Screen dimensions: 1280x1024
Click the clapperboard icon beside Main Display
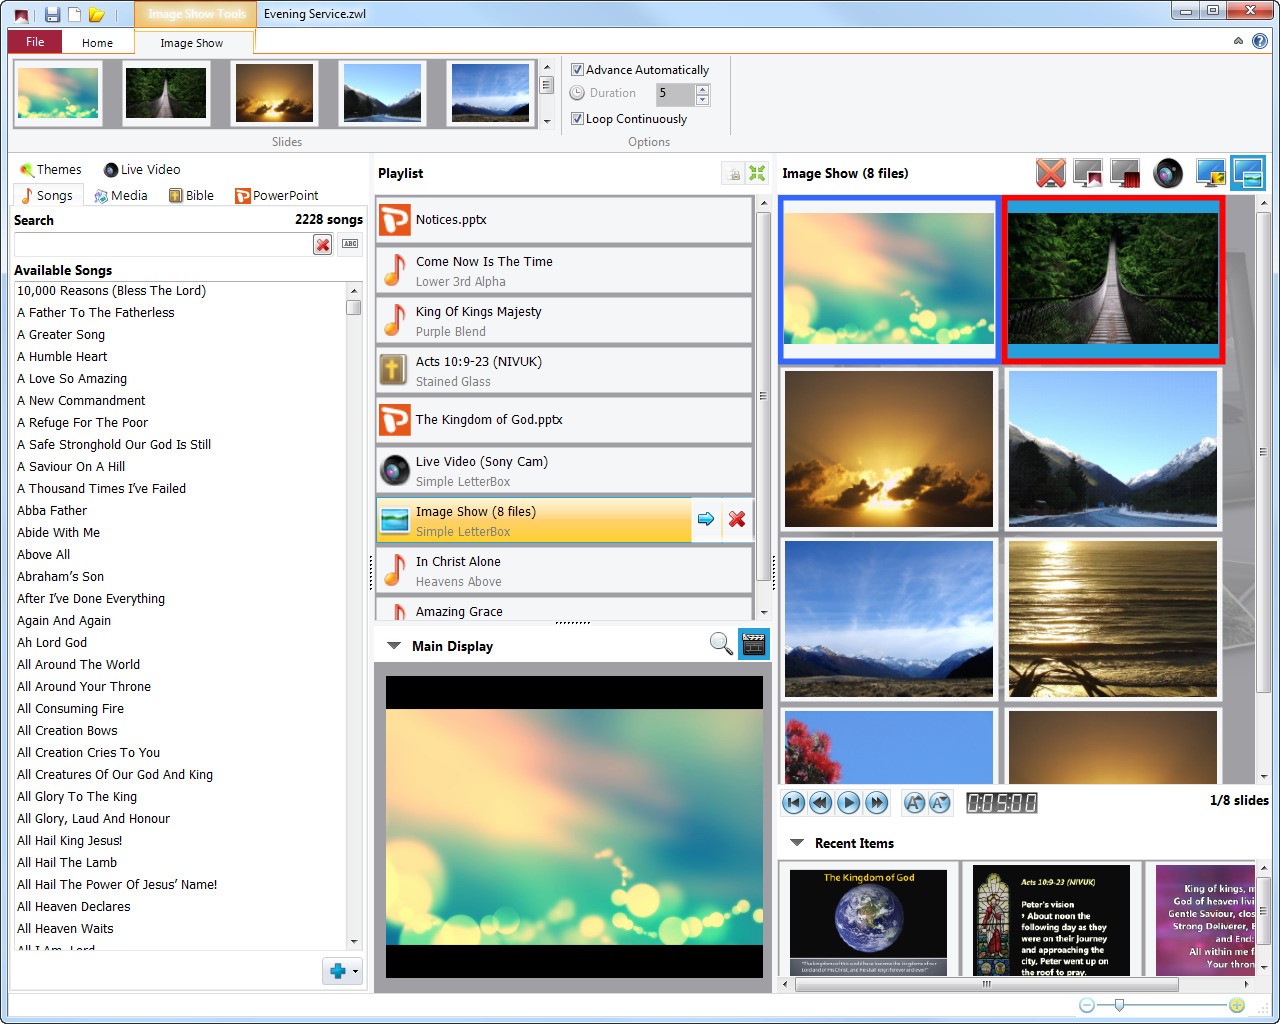click(x=753, y=644)
